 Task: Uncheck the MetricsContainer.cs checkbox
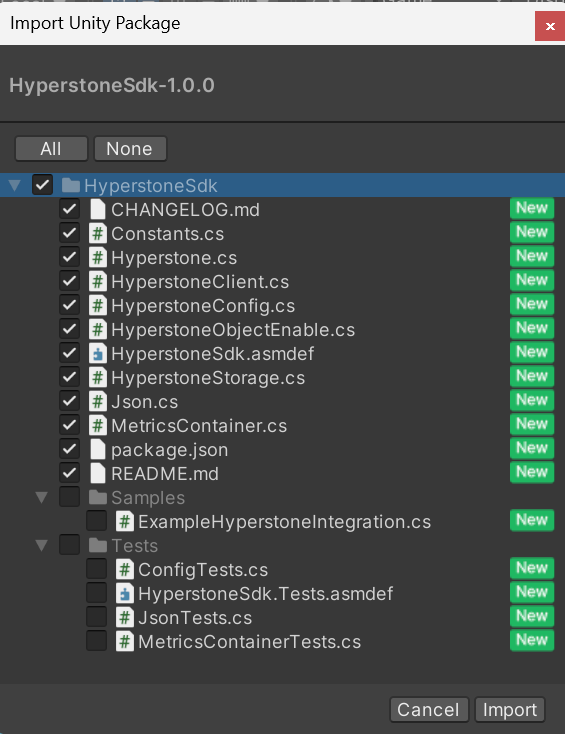69,425
